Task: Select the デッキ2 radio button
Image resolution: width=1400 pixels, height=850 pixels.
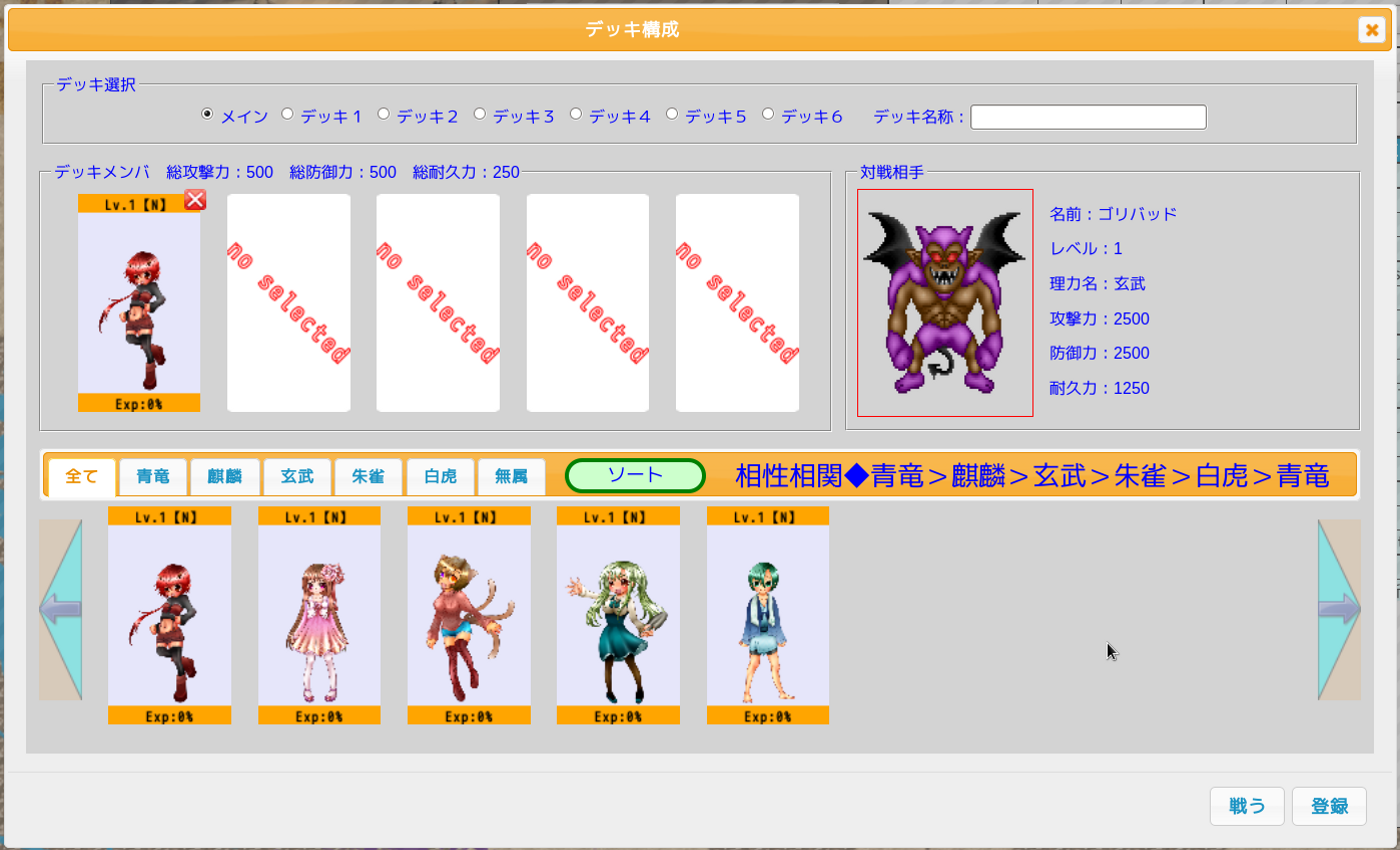Action: [383, 114]
